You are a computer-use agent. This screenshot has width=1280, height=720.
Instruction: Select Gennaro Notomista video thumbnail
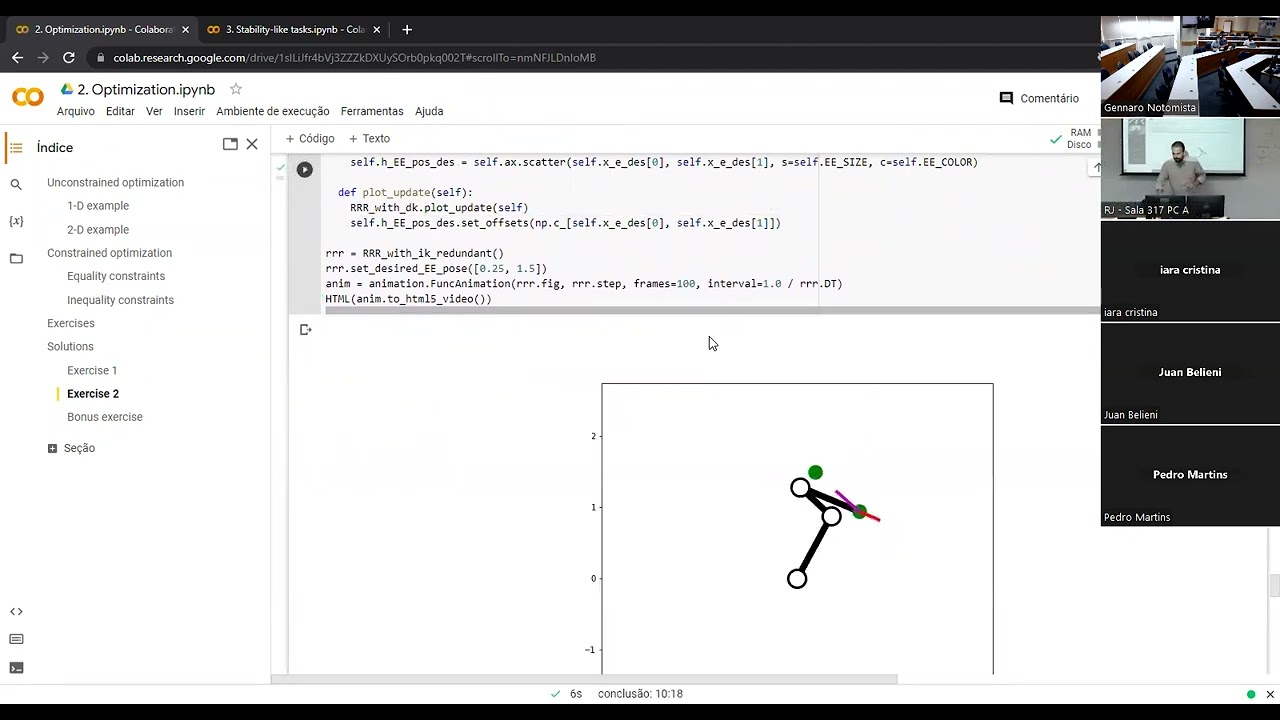coord(1190,66)
